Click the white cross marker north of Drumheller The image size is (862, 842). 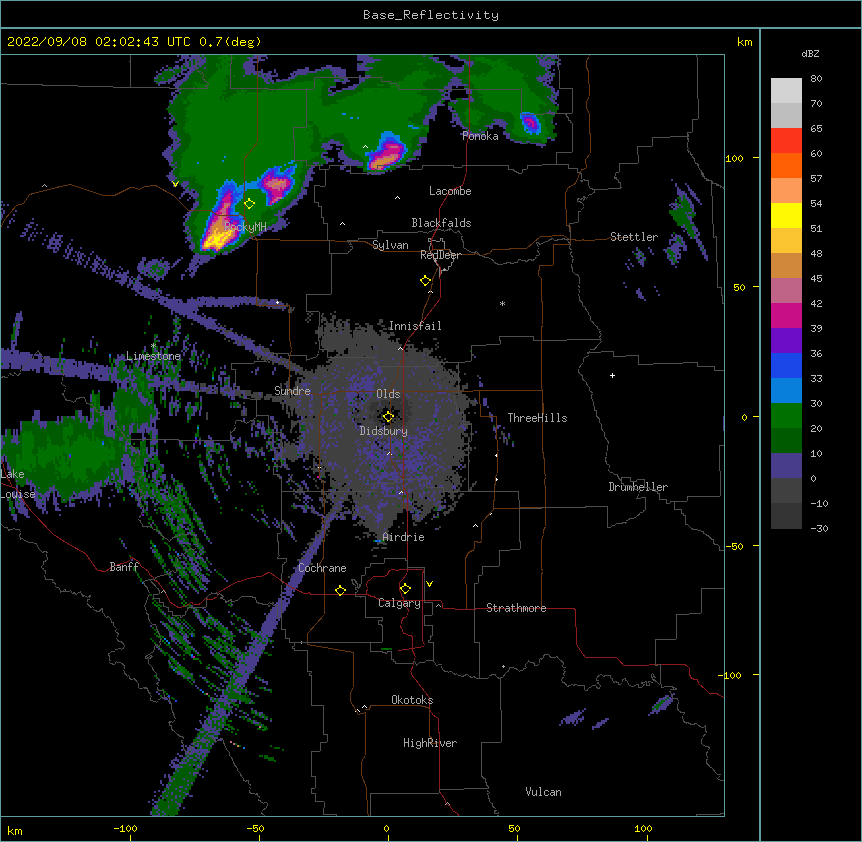[x=612, y=375]
